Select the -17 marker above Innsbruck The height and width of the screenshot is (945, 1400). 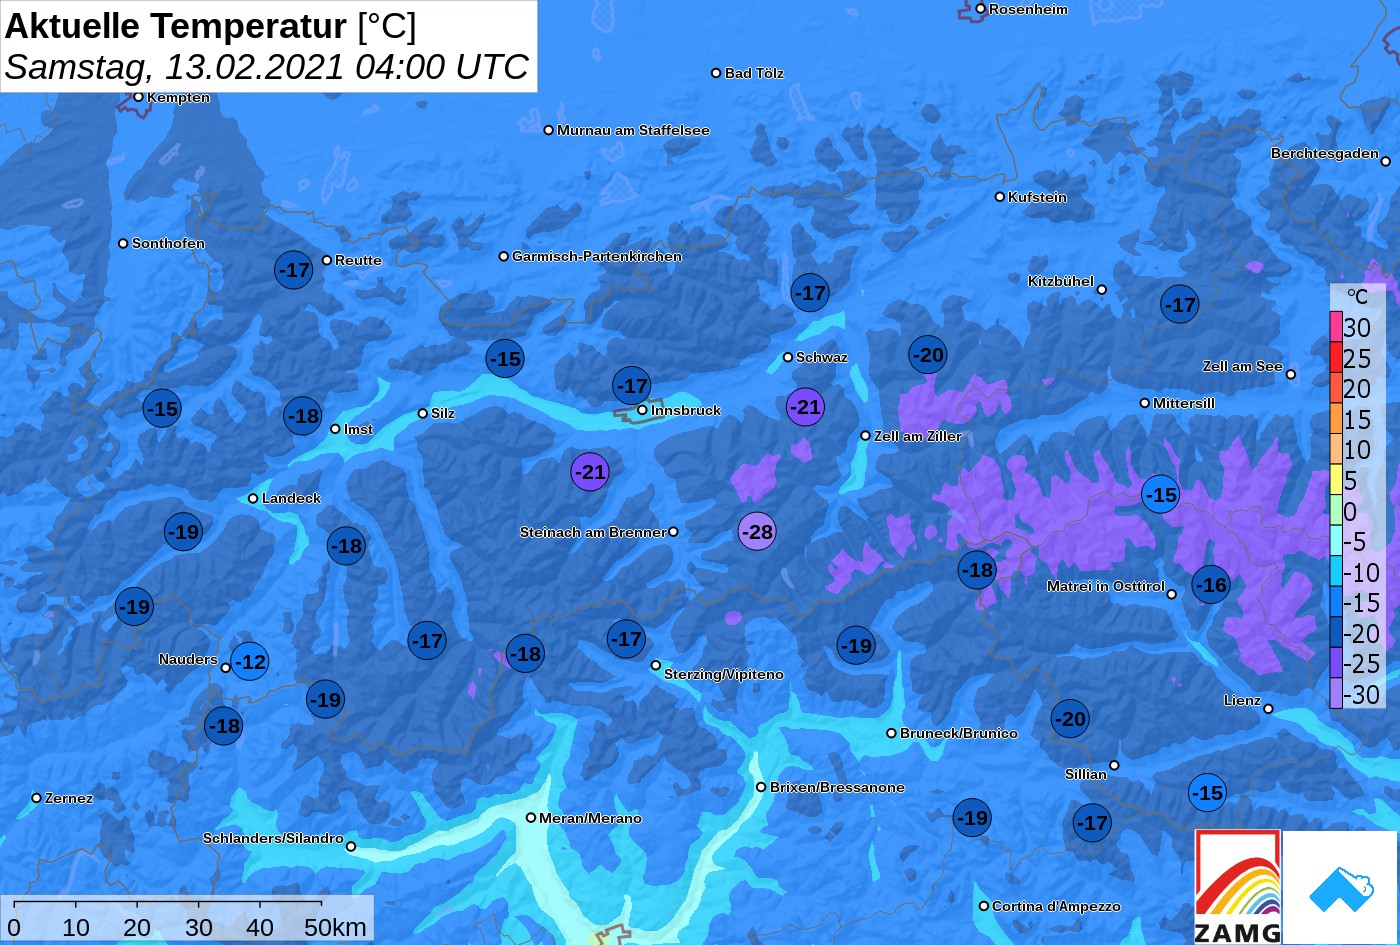[632, 385]
